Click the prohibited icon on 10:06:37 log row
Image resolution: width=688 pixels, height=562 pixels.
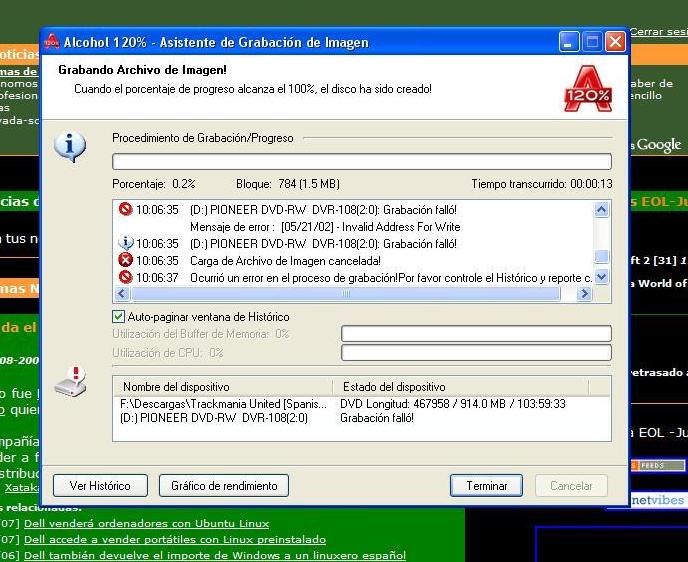tap(125, 277)
